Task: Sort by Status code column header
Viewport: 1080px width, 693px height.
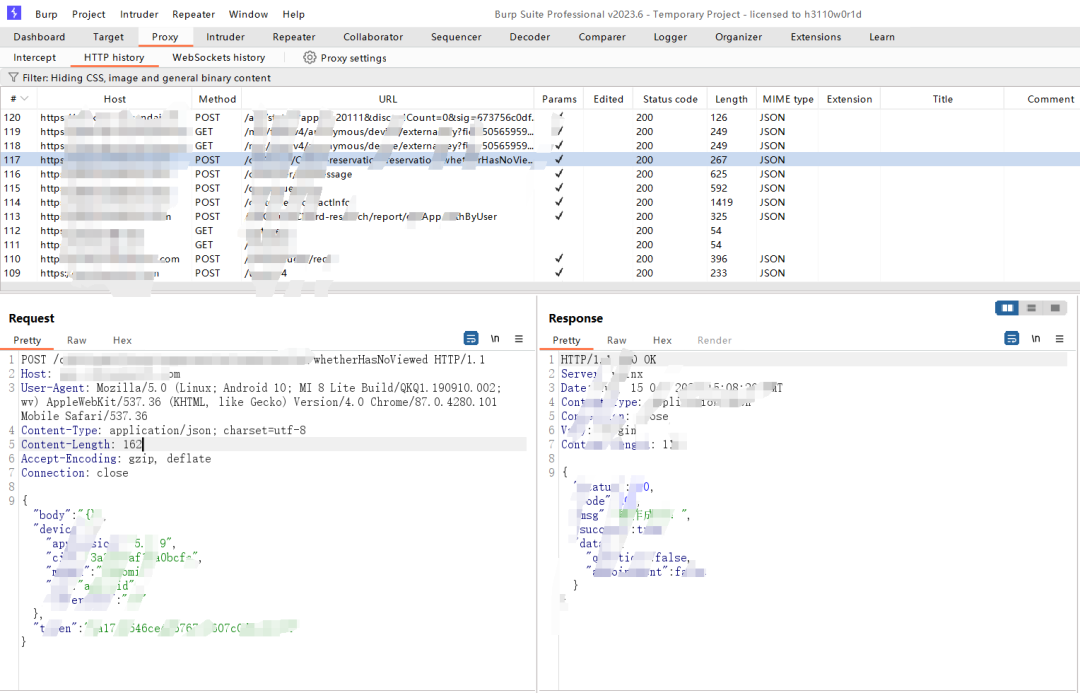Action: coord(670,99)
